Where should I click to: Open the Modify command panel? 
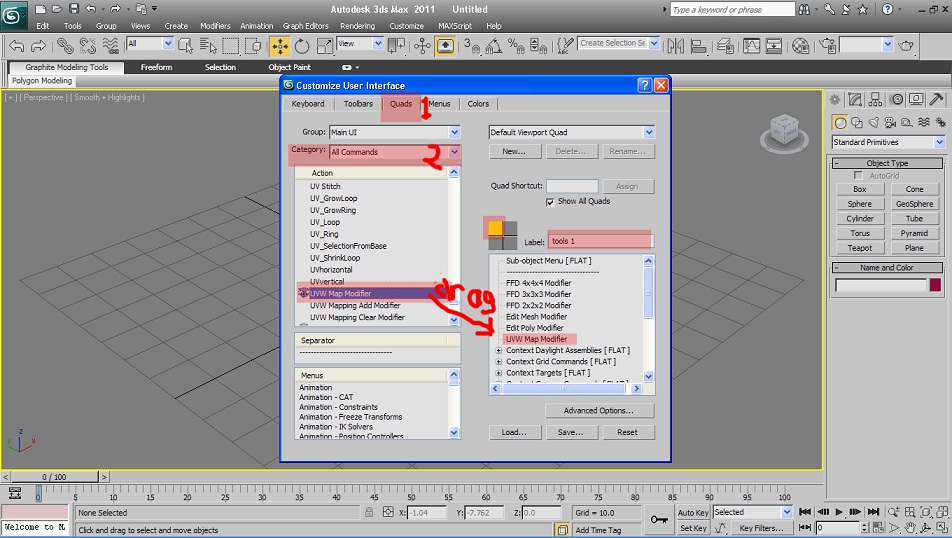(x=855, y=100)
